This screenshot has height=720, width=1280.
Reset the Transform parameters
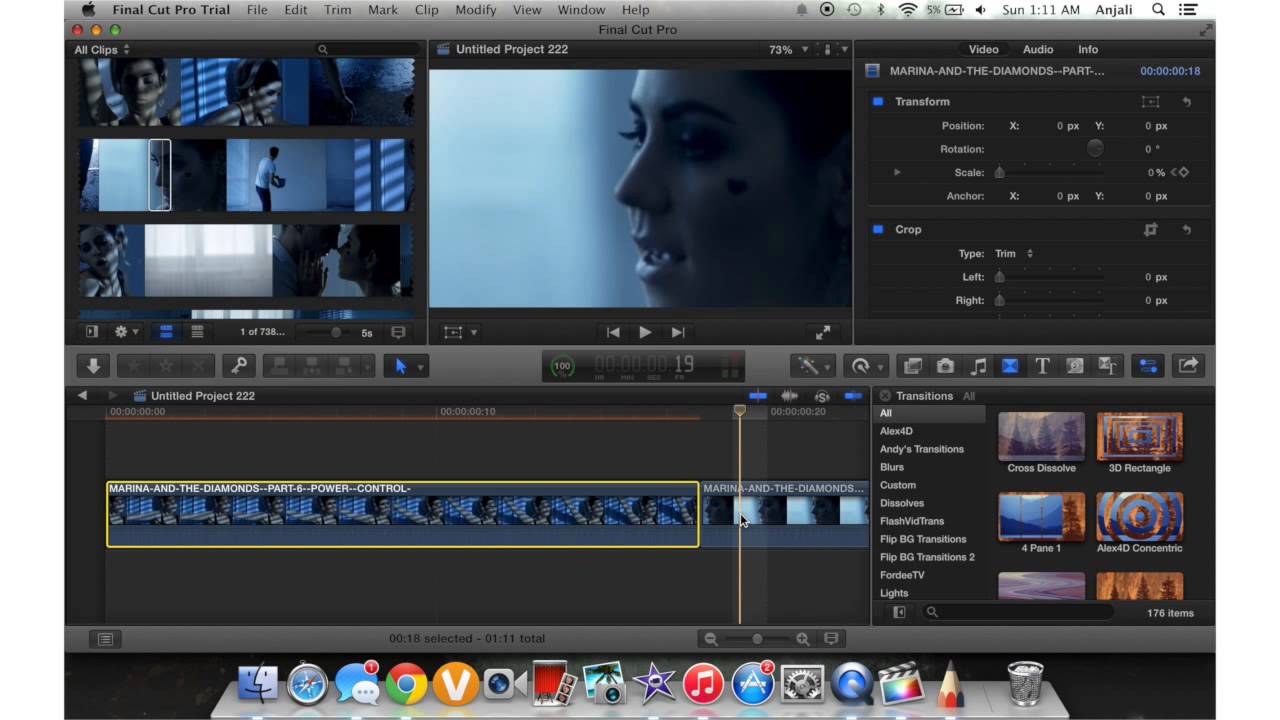pyautogui.click(x=1187, y=101)
